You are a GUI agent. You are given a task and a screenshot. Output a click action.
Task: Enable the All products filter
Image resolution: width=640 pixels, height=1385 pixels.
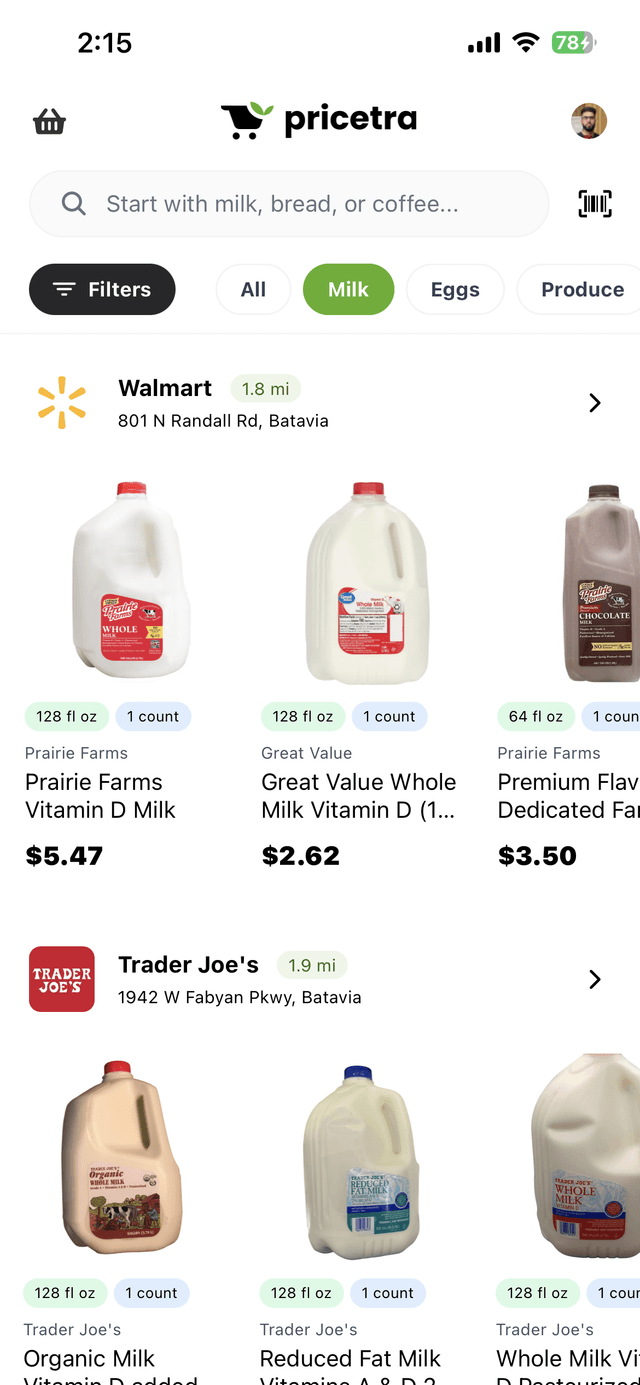click(253, 289)
